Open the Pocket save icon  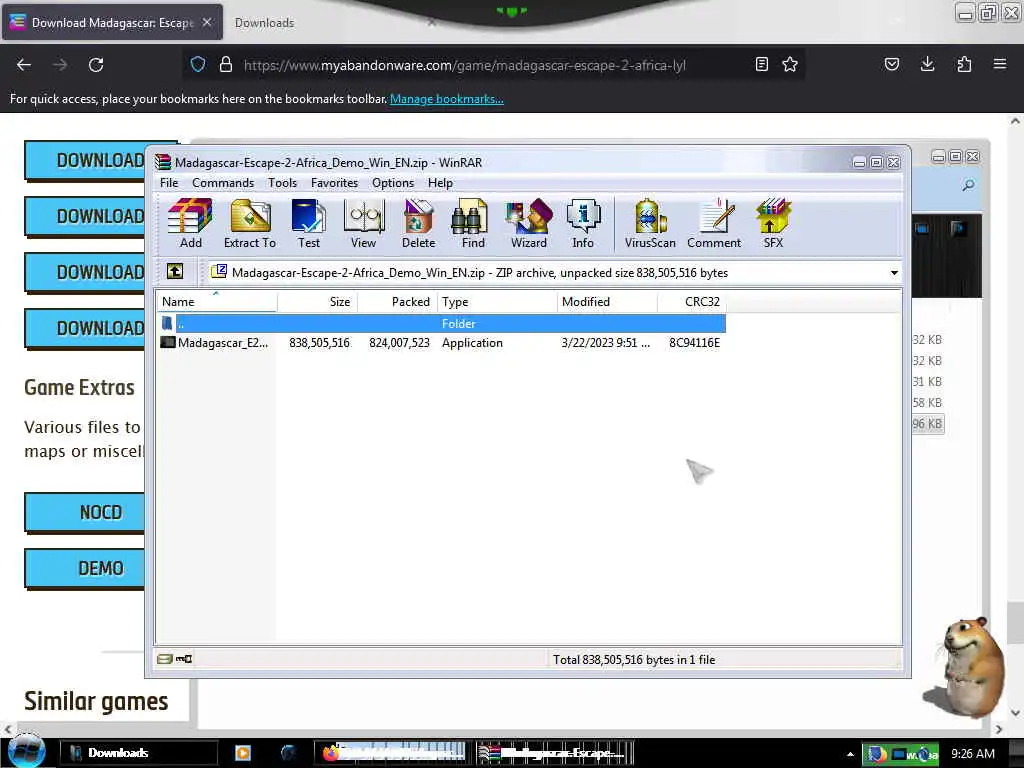tap(891, 64)
